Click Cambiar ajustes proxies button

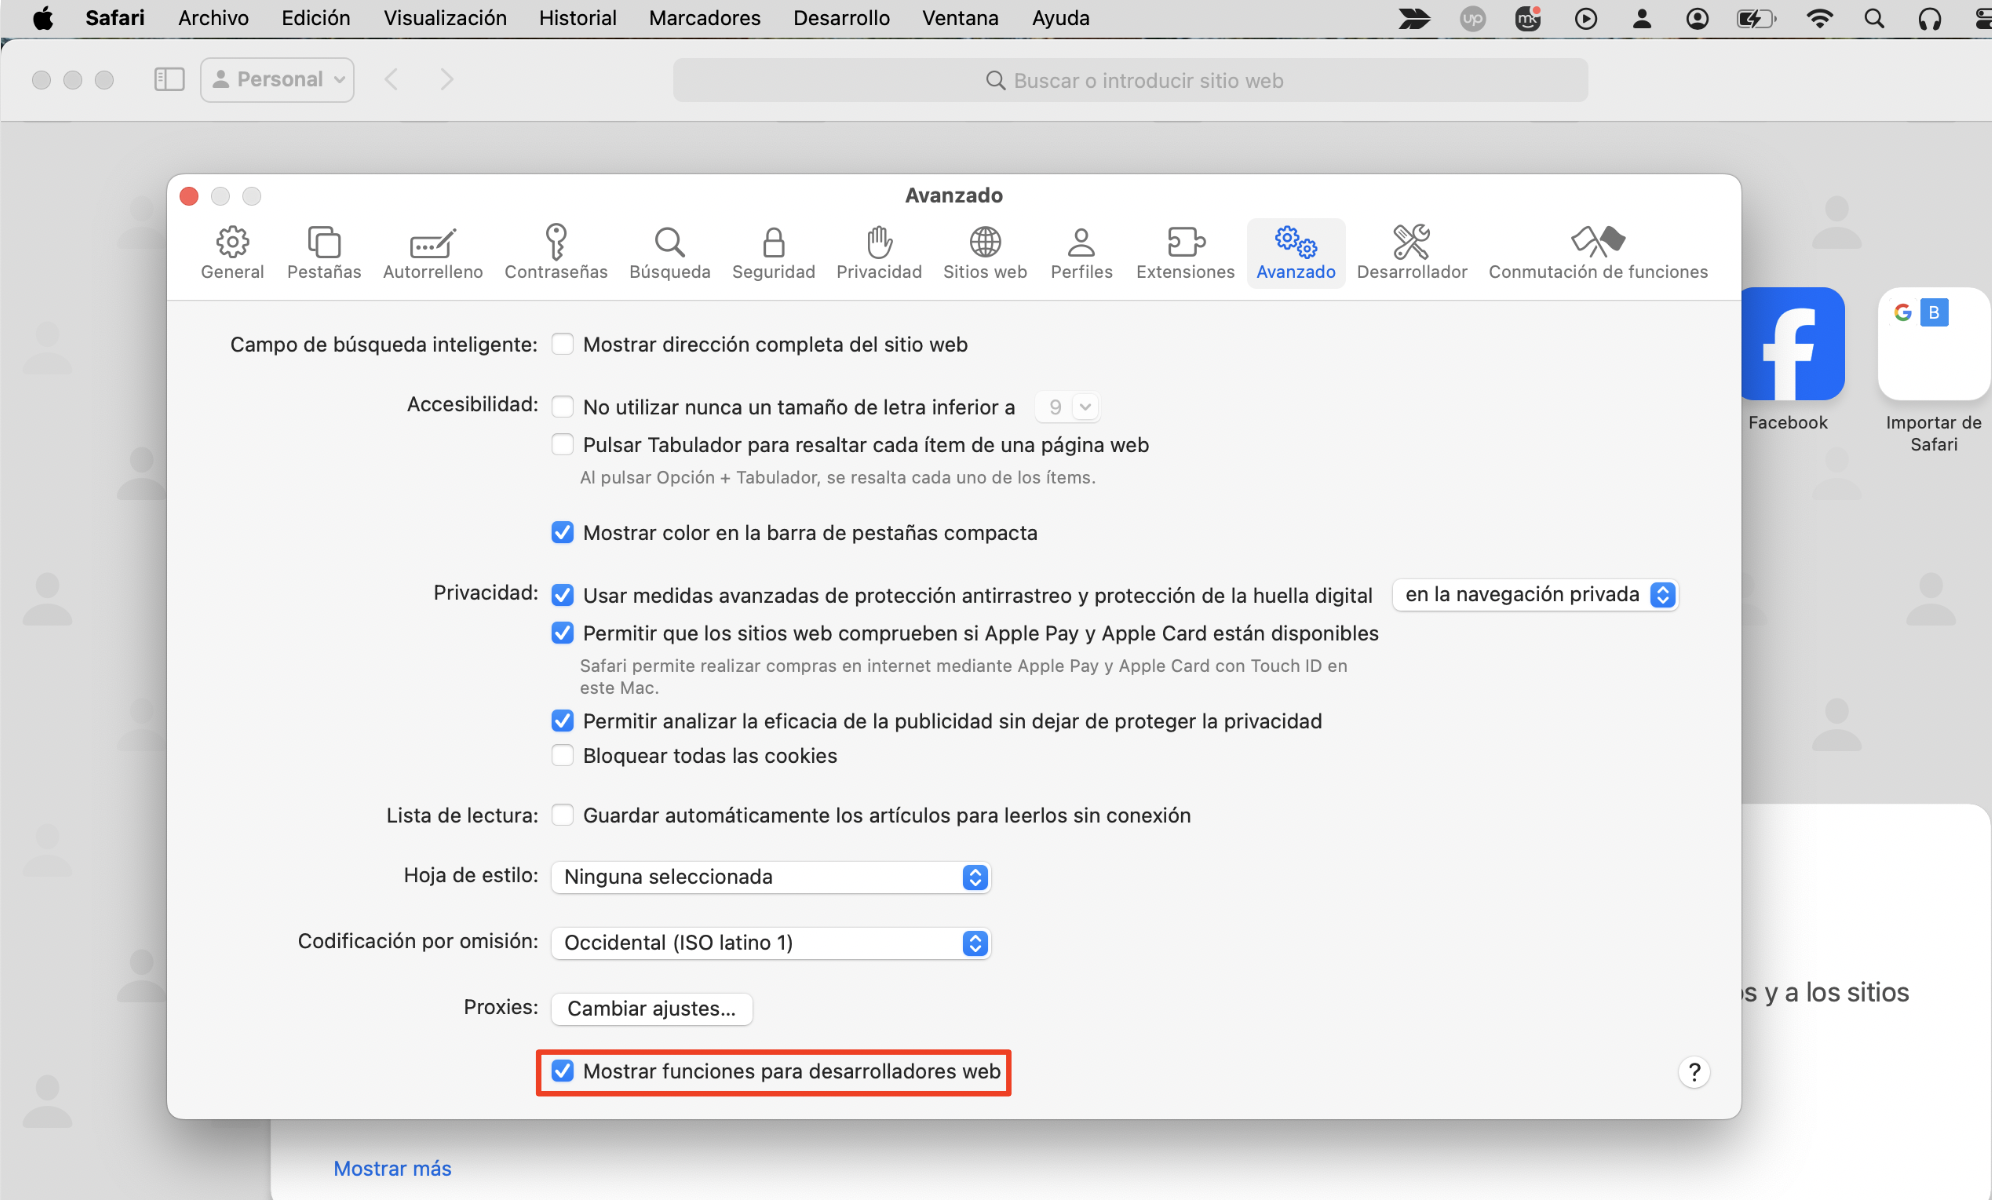click(652, 1008)
